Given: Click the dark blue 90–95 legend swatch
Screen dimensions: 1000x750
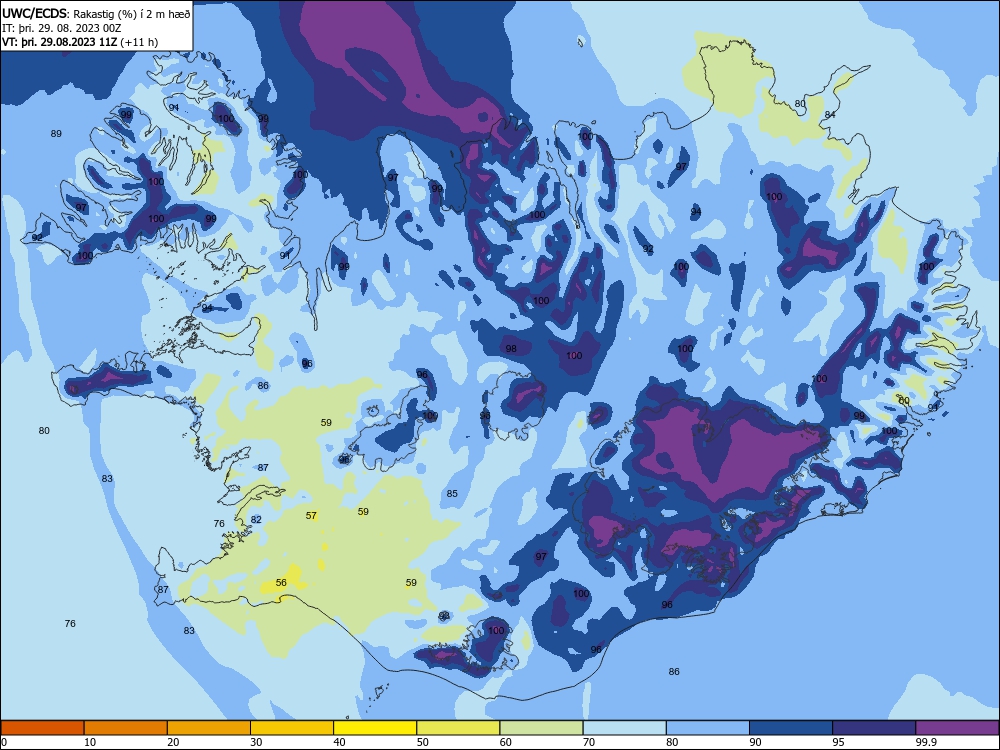Looking at the screenshot, I should coord(791,728).
